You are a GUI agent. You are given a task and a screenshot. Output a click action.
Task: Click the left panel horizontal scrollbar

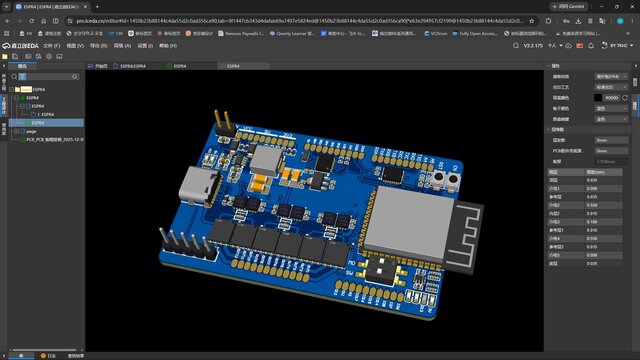click(x=43, y=350)
